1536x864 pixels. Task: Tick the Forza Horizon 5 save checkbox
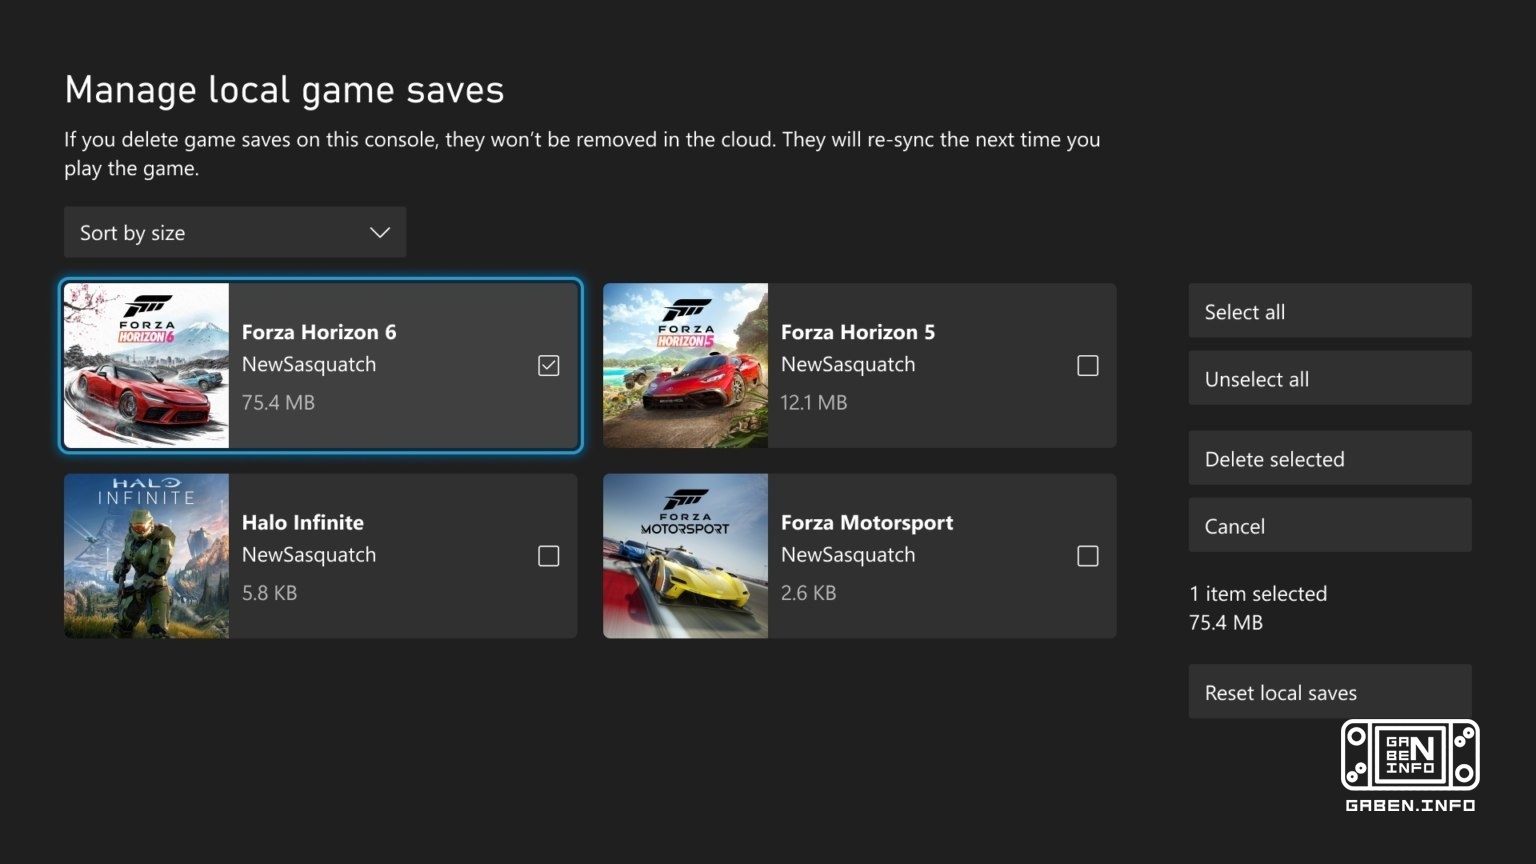pos(1088,366)
